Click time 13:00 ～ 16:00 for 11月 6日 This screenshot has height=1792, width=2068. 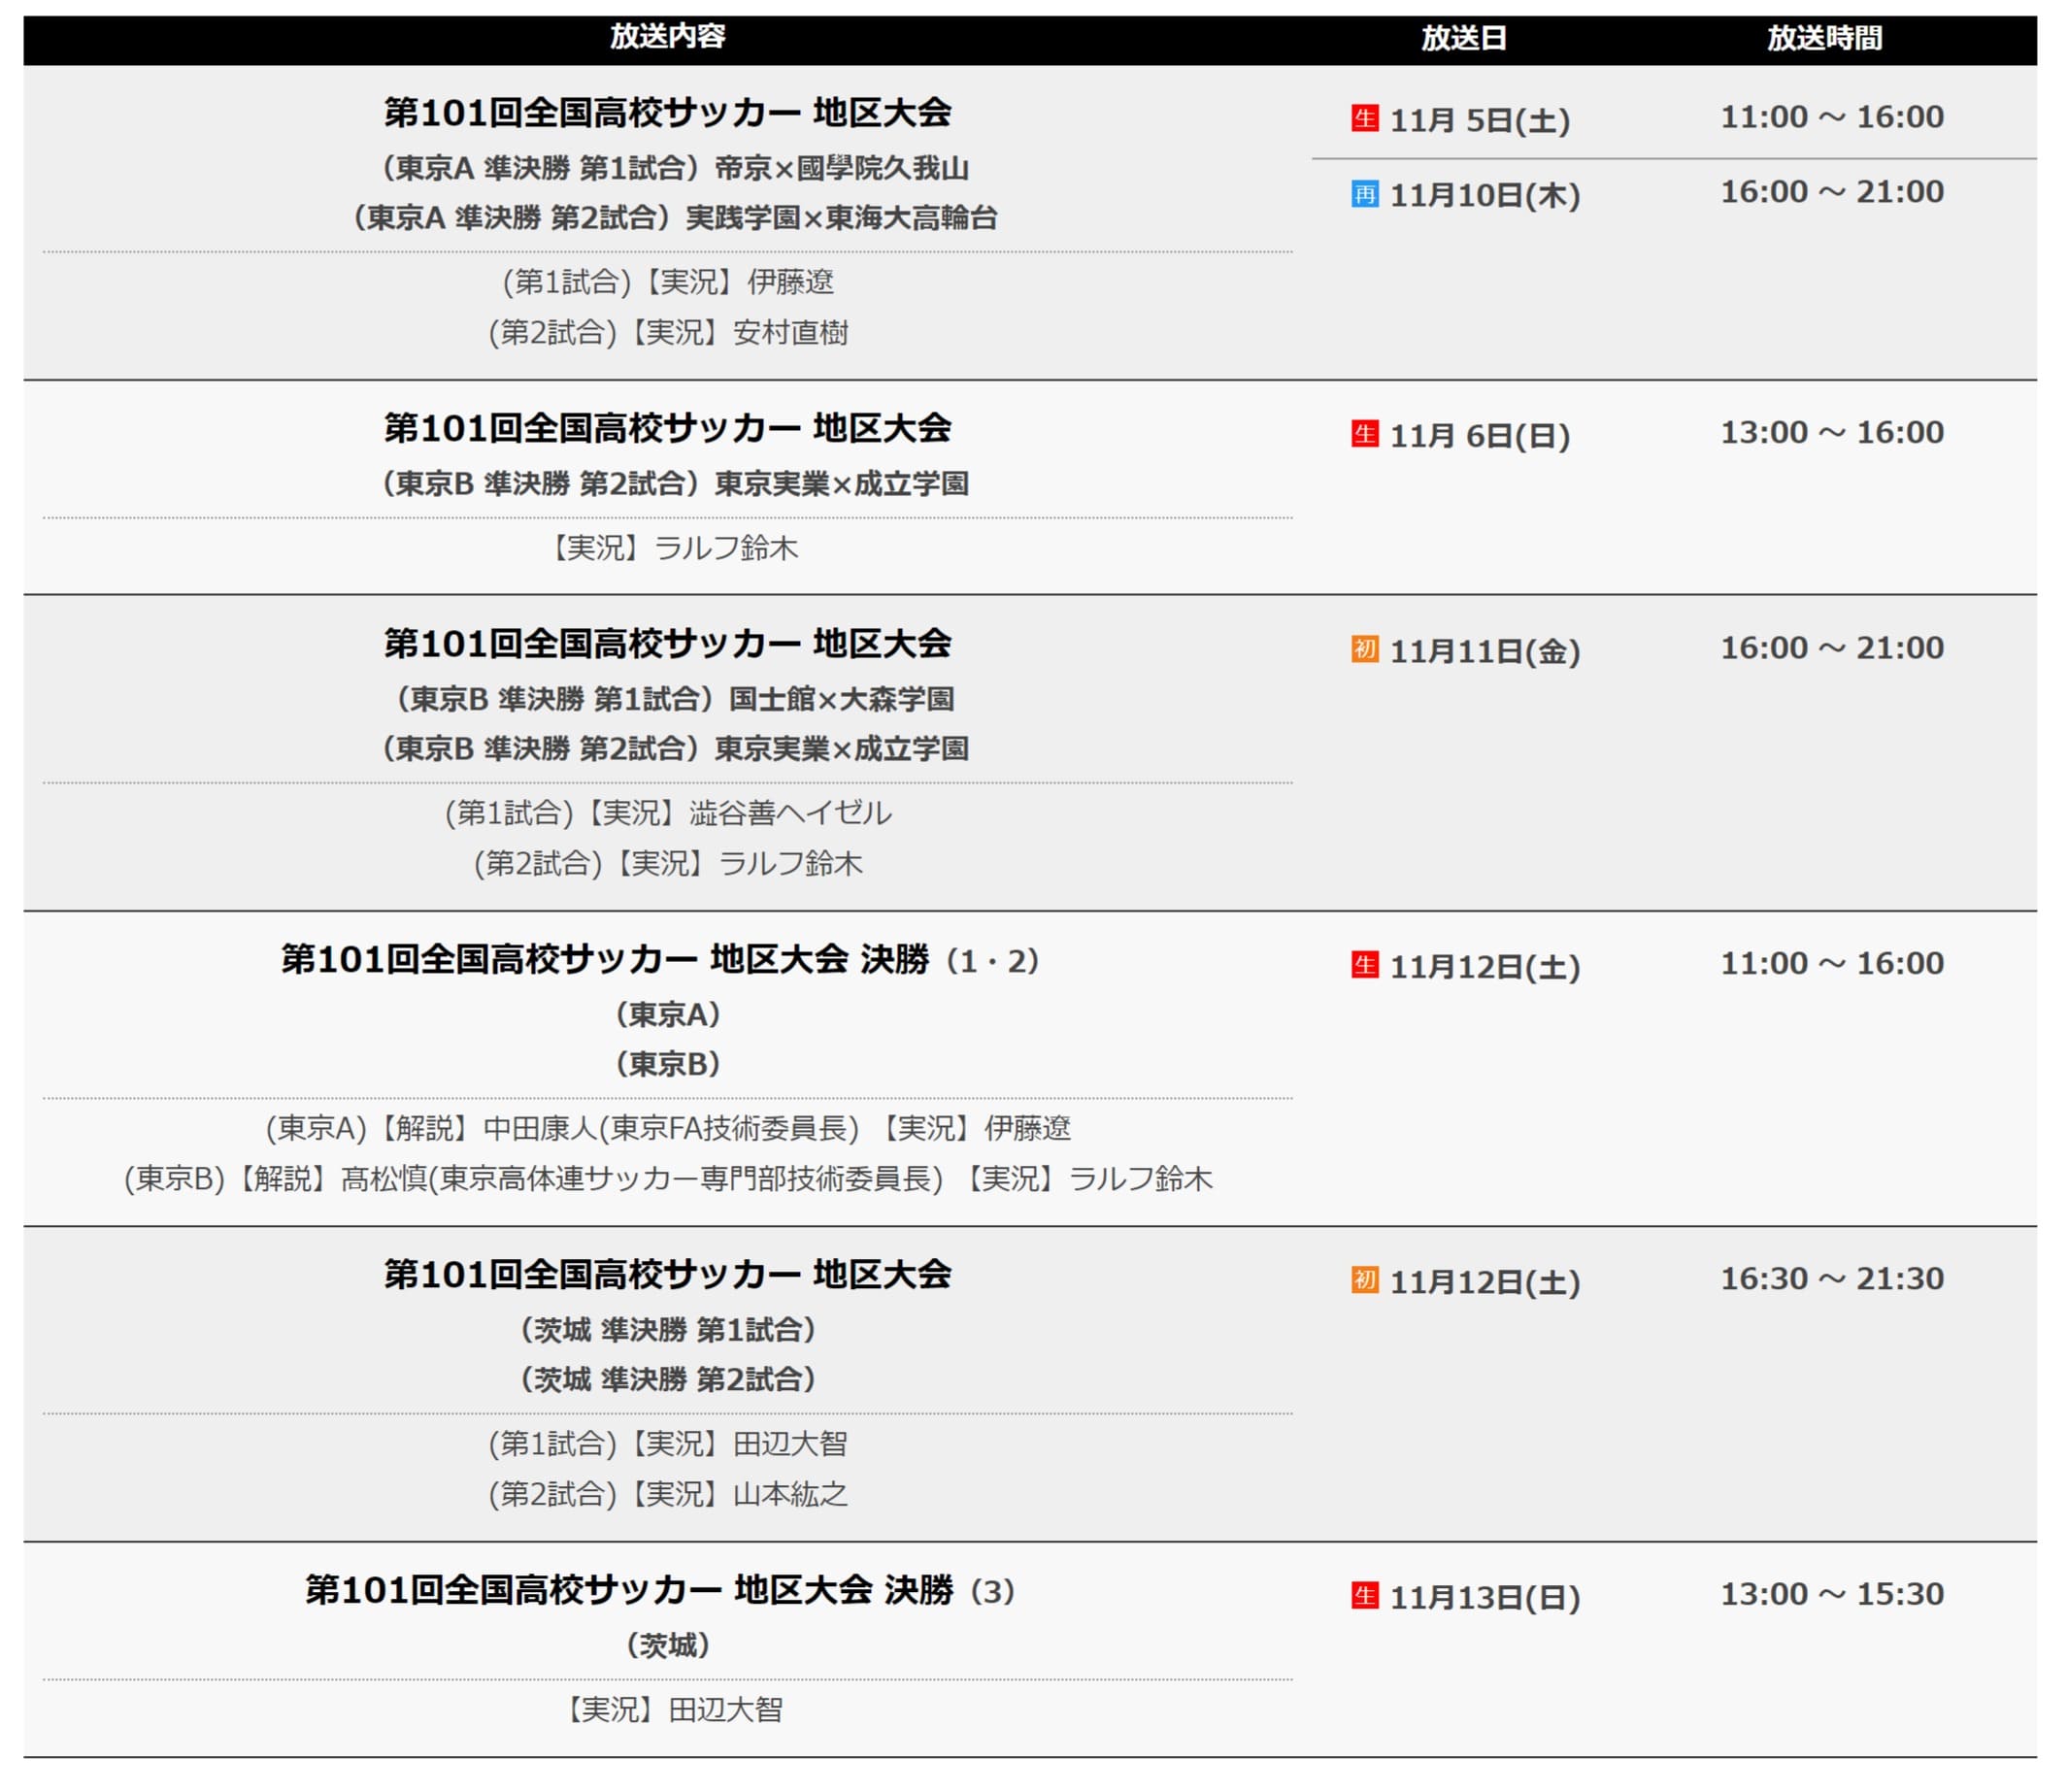pos(1831,433)
